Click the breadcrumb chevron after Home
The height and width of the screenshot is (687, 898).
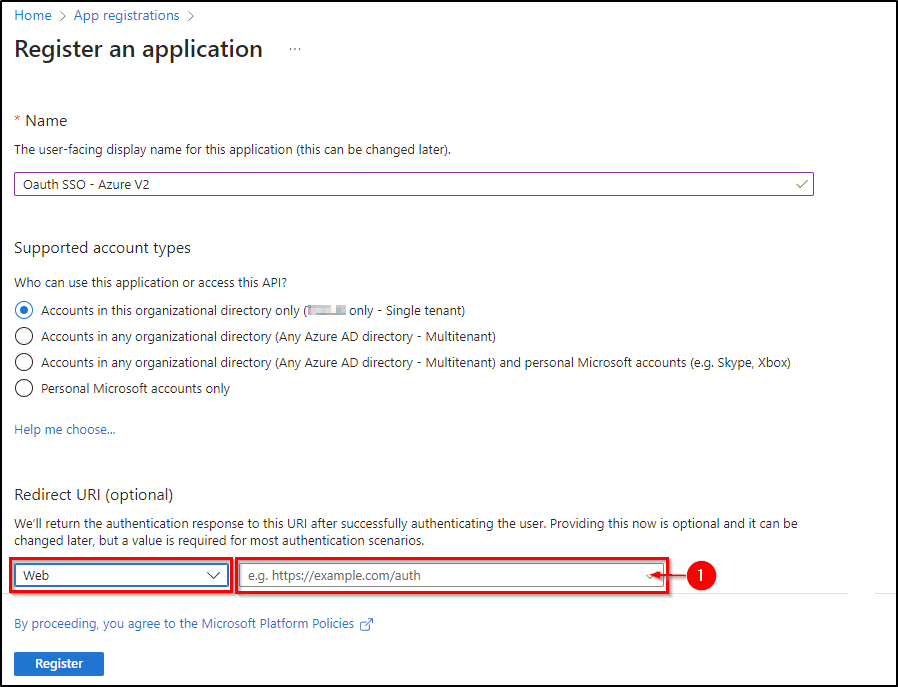[x=61, y=15]
